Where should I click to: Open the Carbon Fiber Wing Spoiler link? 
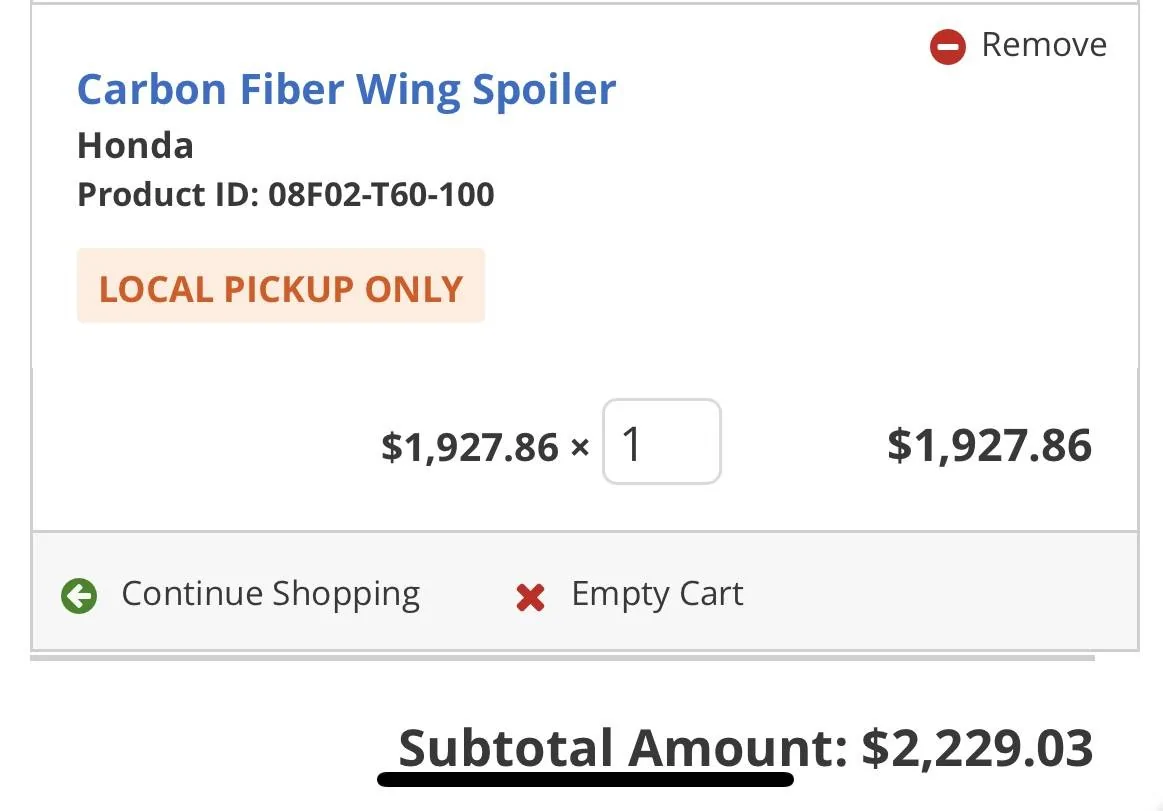coord(346,89)
